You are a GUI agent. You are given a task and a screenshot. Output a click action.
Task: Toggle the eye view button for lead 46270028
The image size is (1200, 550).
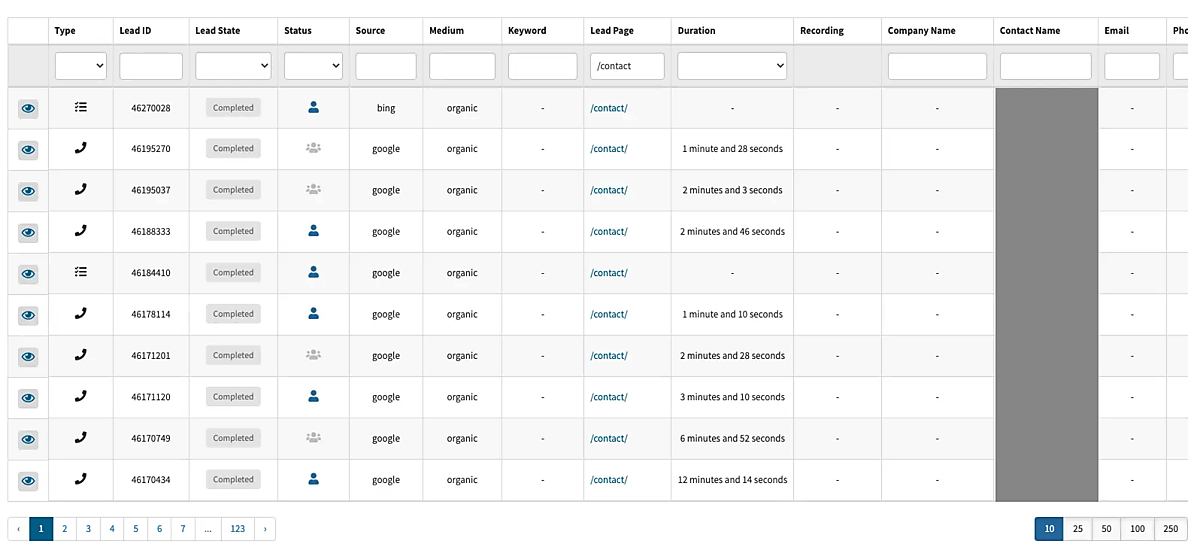point(28,108)
